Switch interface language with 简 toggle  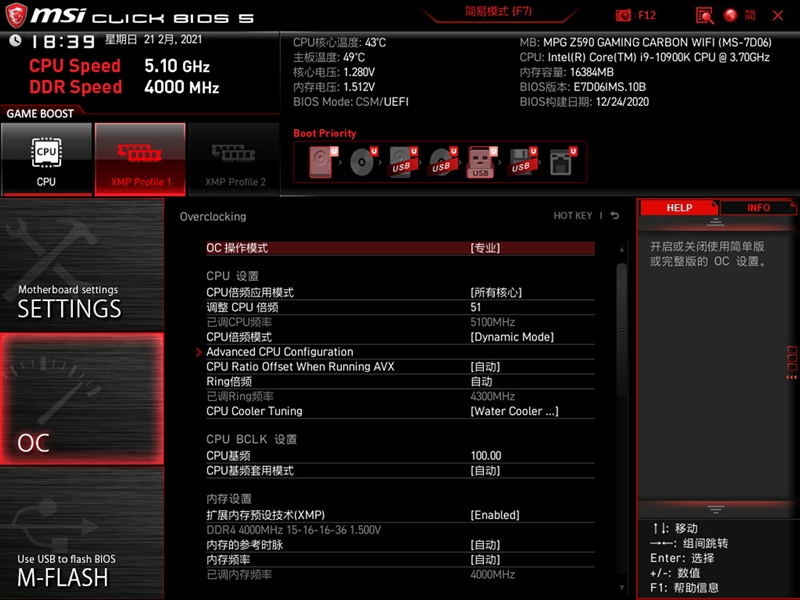pyautogui.click(x=748, y=15)
